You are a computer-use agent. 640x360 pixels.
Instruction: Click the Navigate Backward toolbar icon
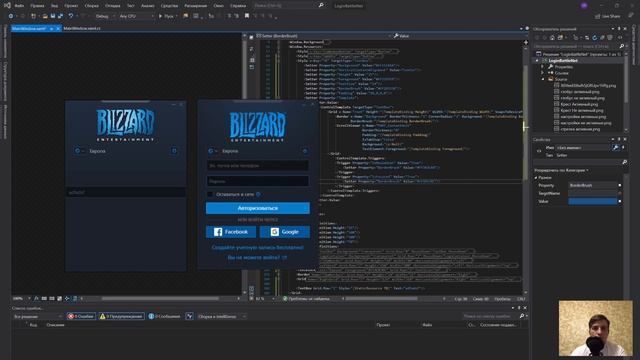[x=11, y=16]
